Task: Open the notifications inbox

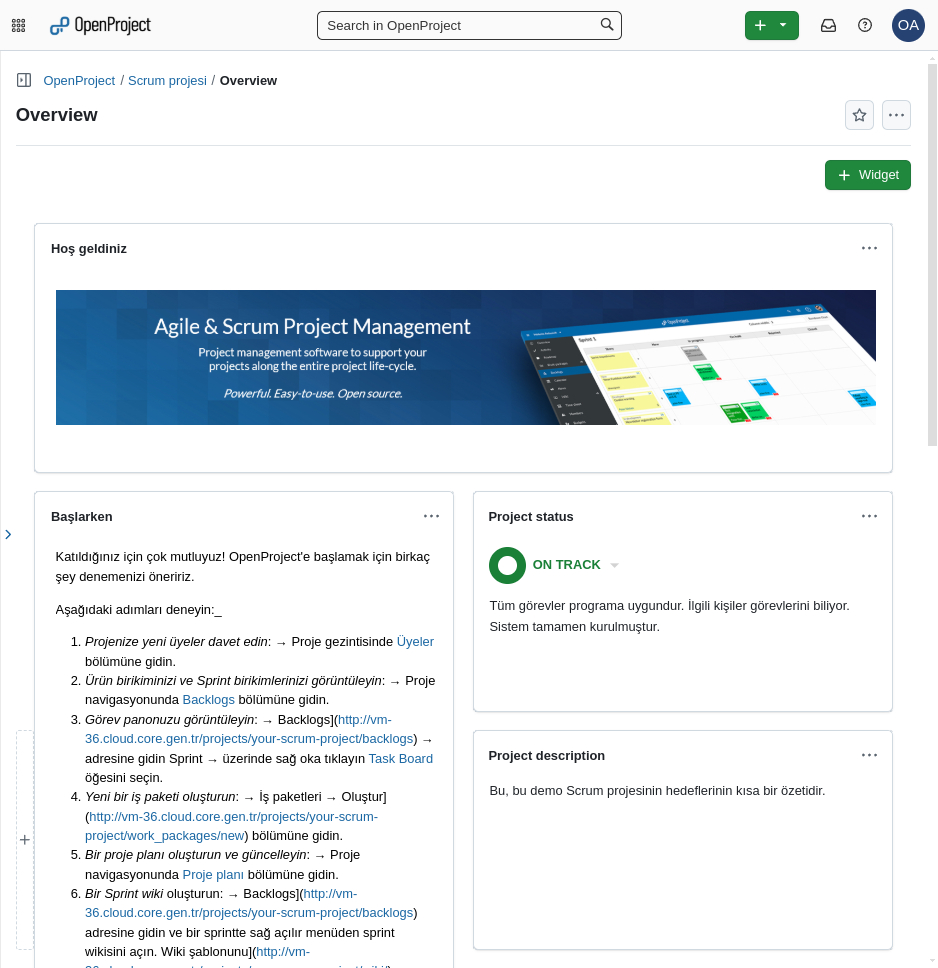Action: 828,25
